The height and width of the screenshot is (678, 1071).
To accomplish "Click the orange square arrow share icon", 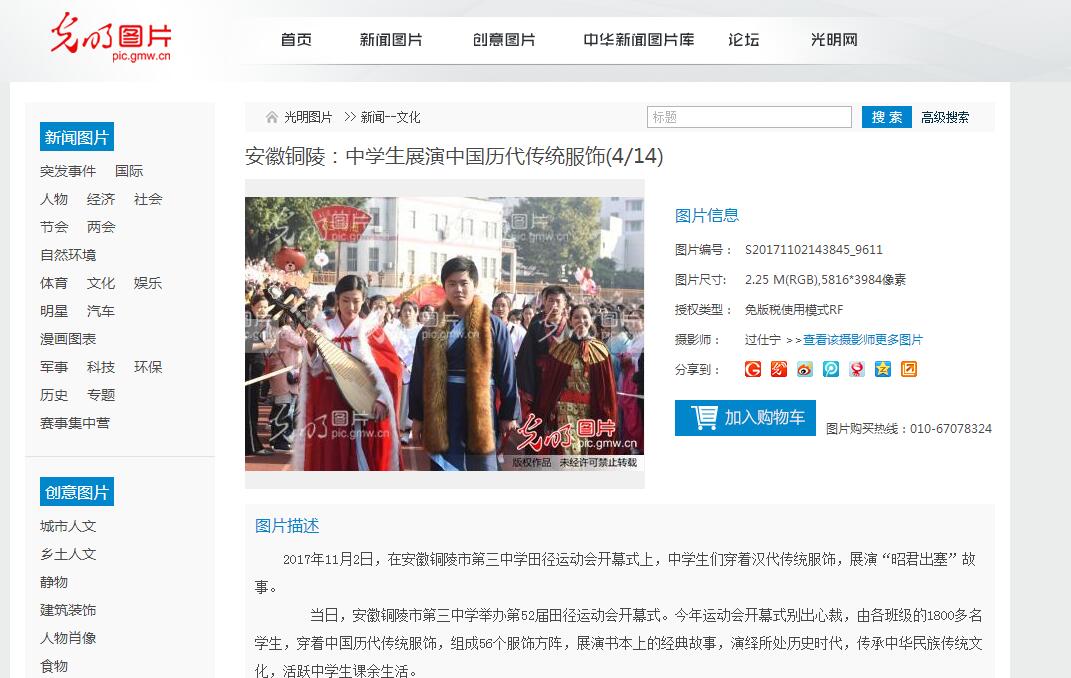I will (x=909, y=369).
